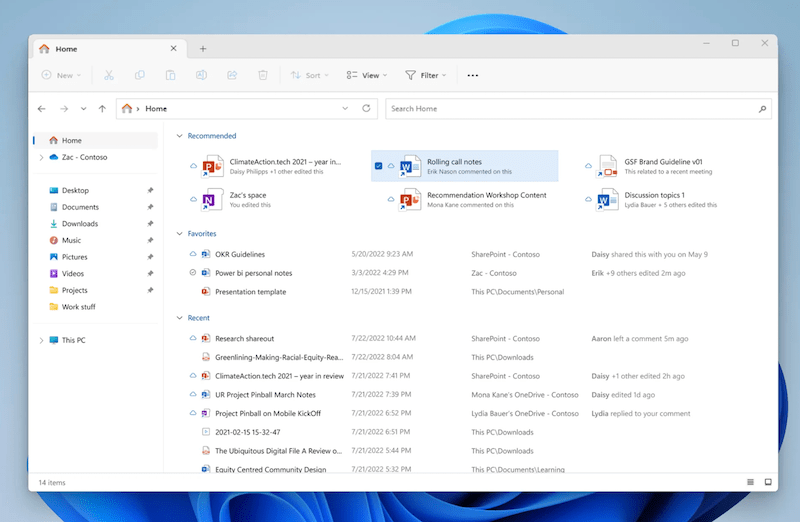Expand the This PC tree node
800x522 pixels.
click(41, 340)
